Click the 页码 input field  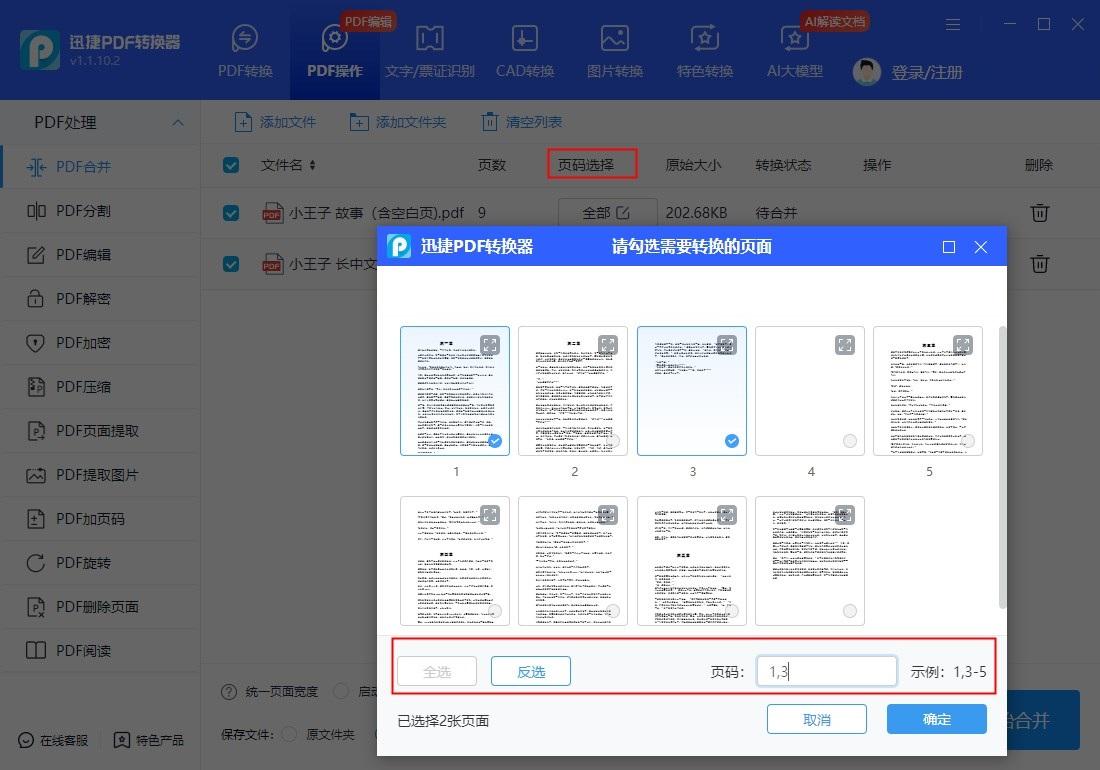pyautogui.click(x=826, y=671)
